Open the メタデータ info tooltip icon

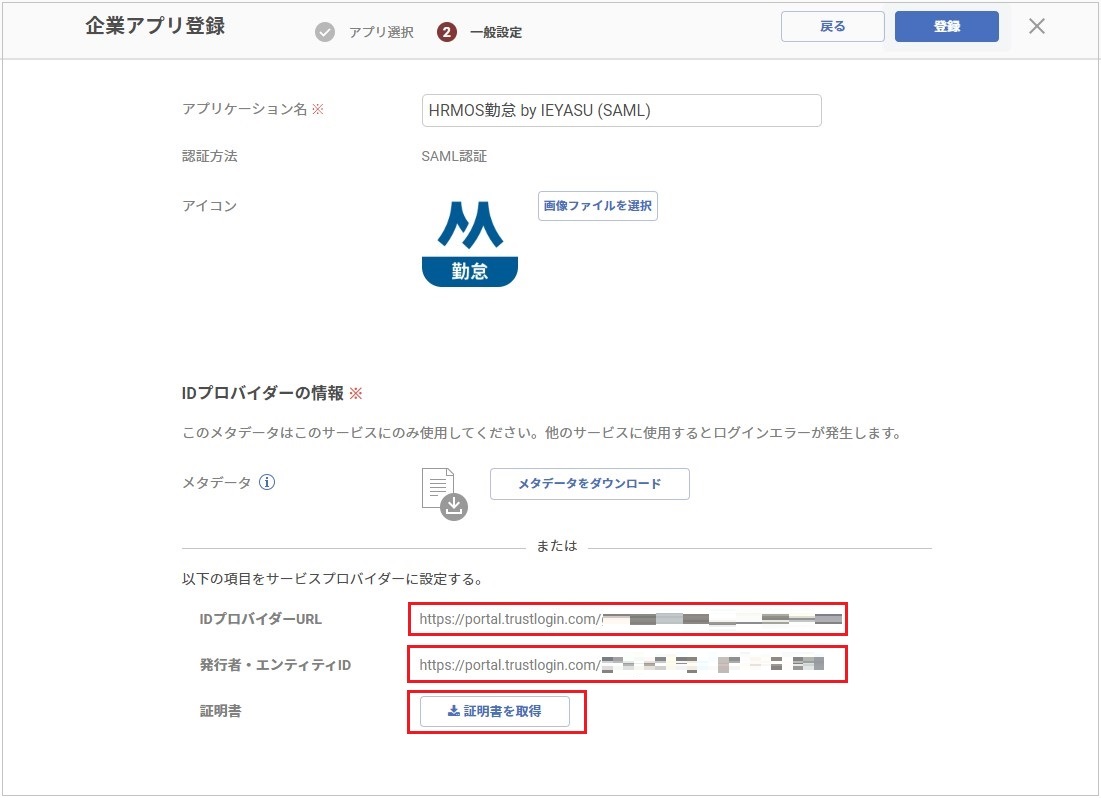coord(267,483)
